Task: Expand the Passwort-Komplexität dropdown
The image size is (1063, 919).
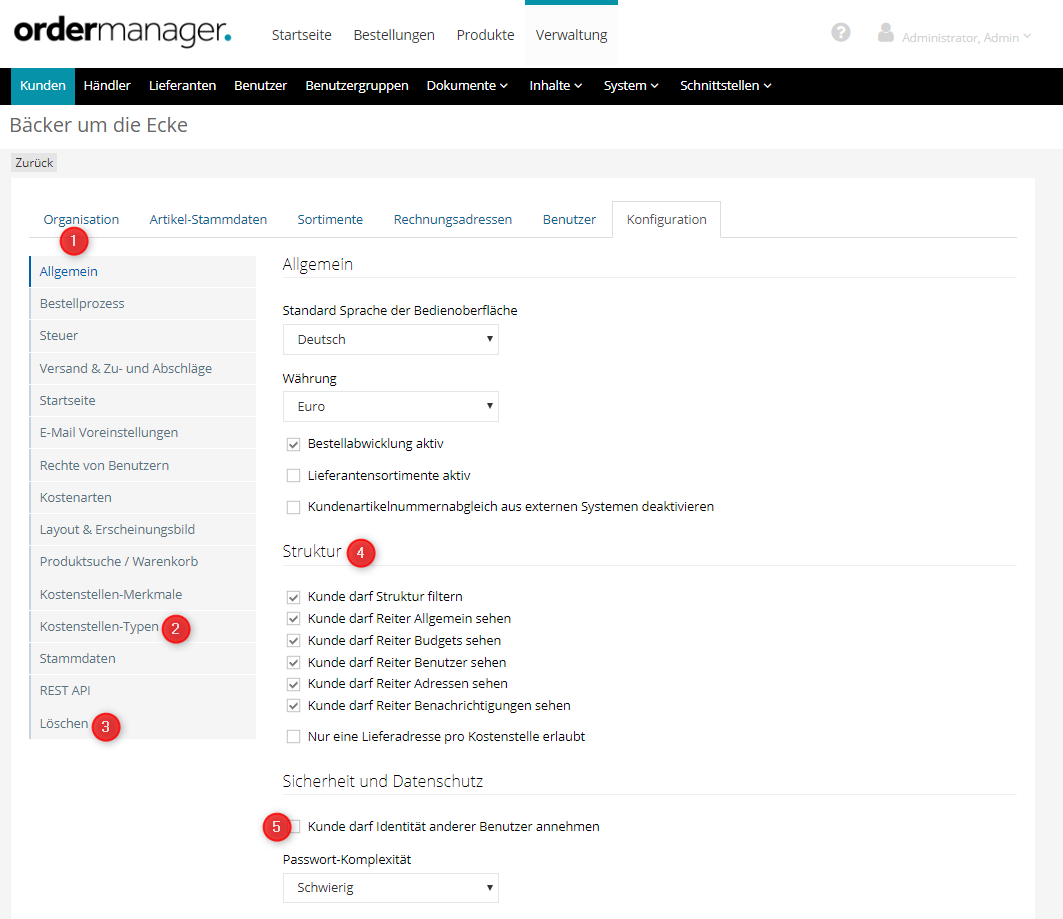Action: coord(390,888)
